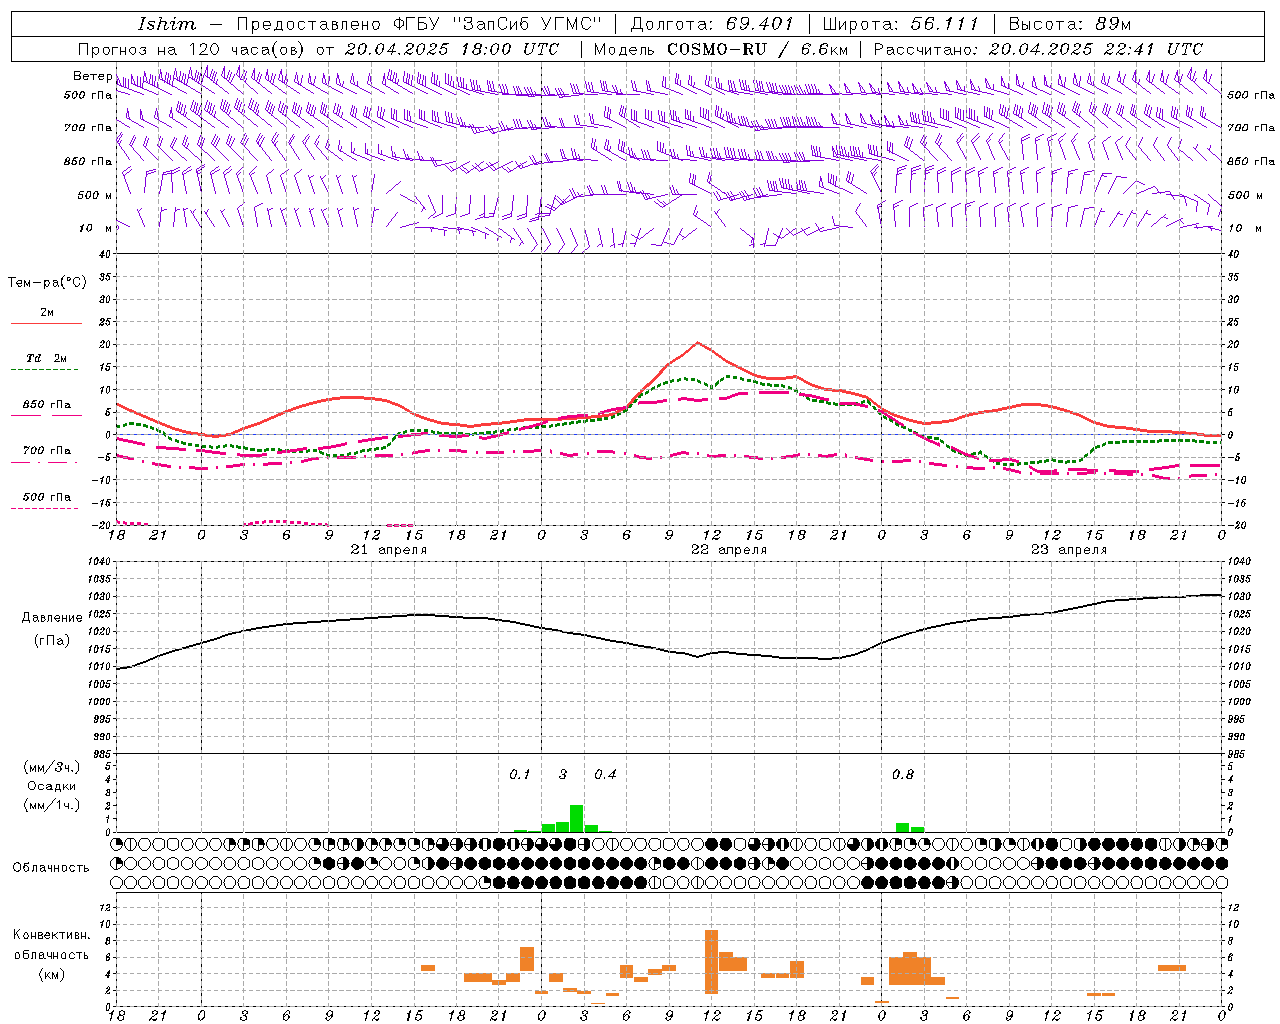The width and height of the screenshot is (1280, 1024).
Task: Click the '2м' temperature legend entry
Action: (47, 313)
